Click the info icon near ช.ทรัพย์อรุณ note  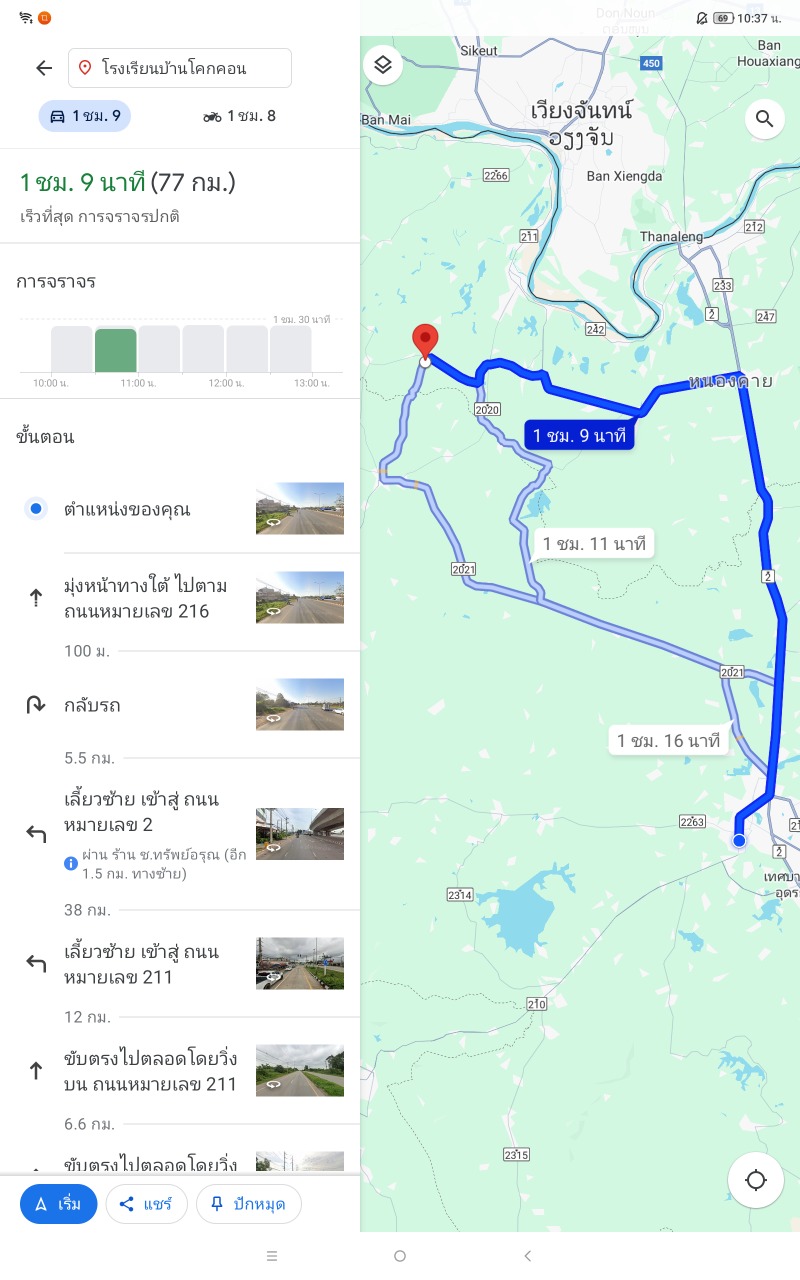[x=71, y=863]
